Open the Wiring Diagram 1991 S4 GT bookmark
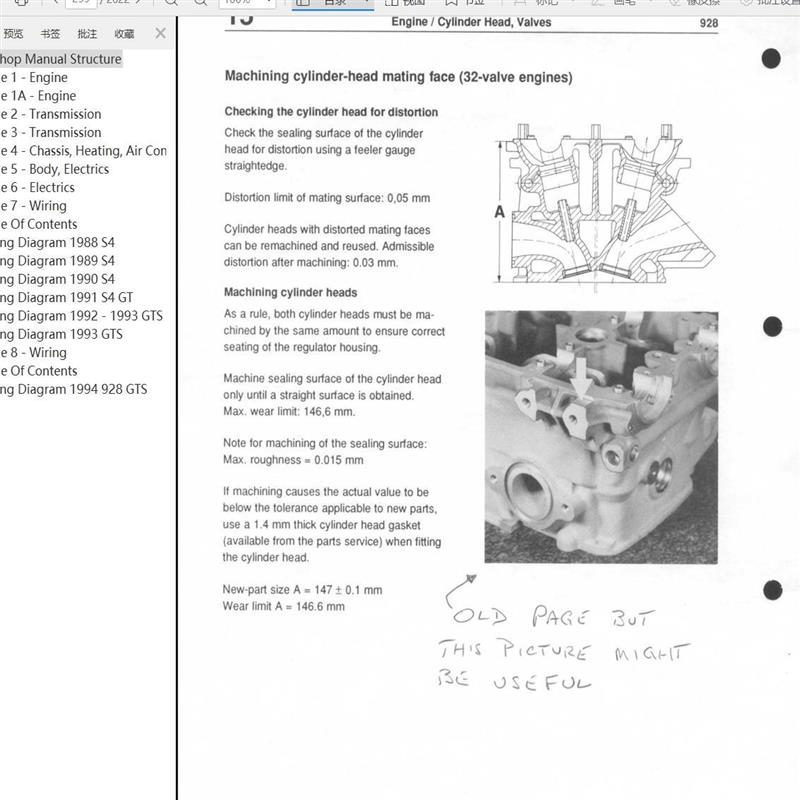 pyautogui.click(x=67, y=298)
